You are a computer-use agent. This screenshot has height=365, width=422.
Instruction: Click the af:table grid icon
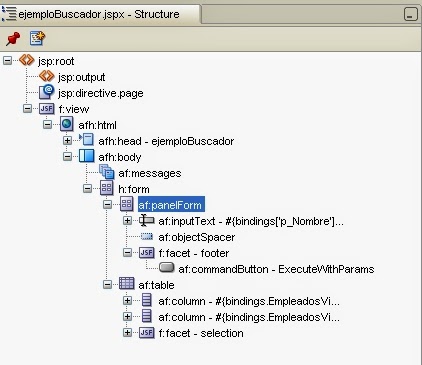[x=126, y=284]
